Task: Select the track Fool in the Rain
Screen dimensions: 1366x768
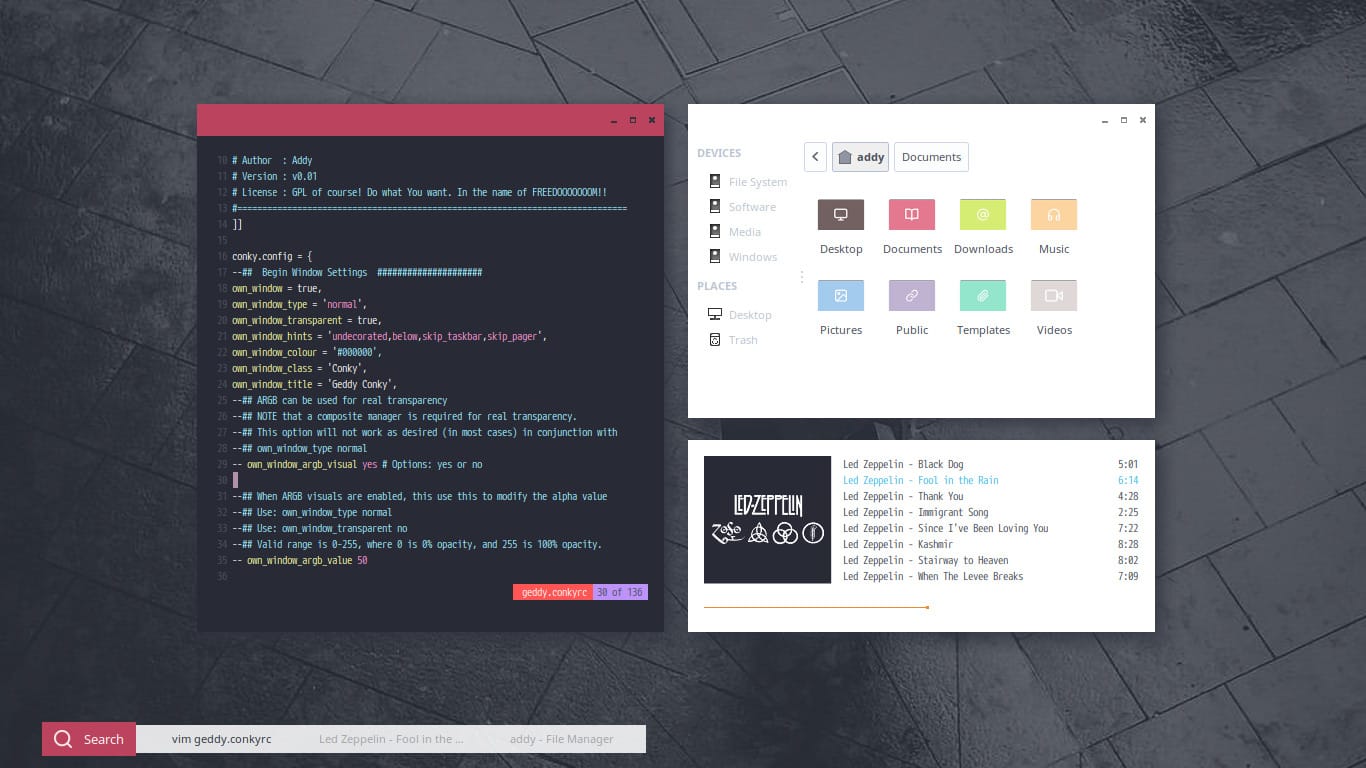Action: coord(921,480)
